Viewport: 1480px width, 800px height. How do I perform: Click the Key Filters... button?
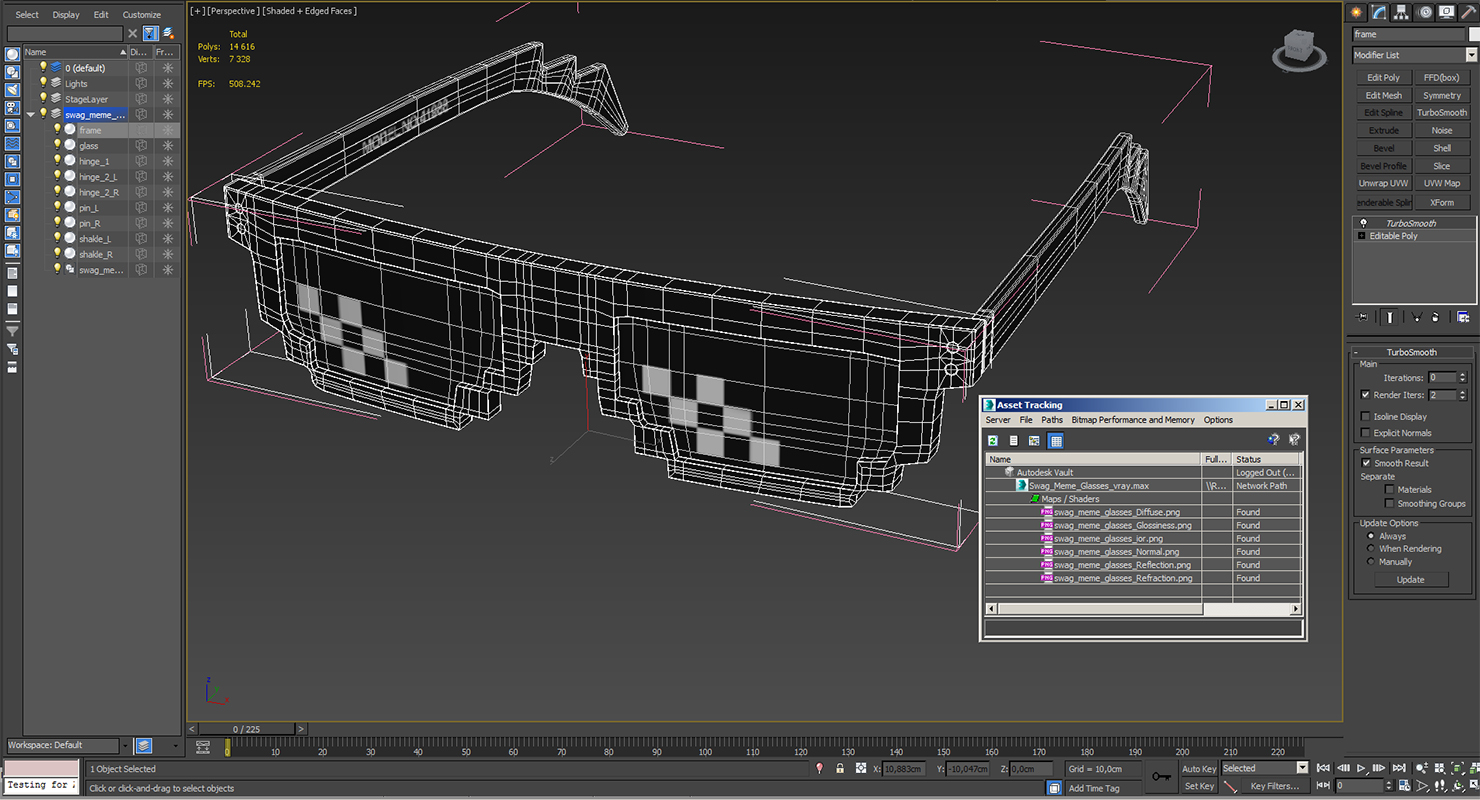[1275, 786]
